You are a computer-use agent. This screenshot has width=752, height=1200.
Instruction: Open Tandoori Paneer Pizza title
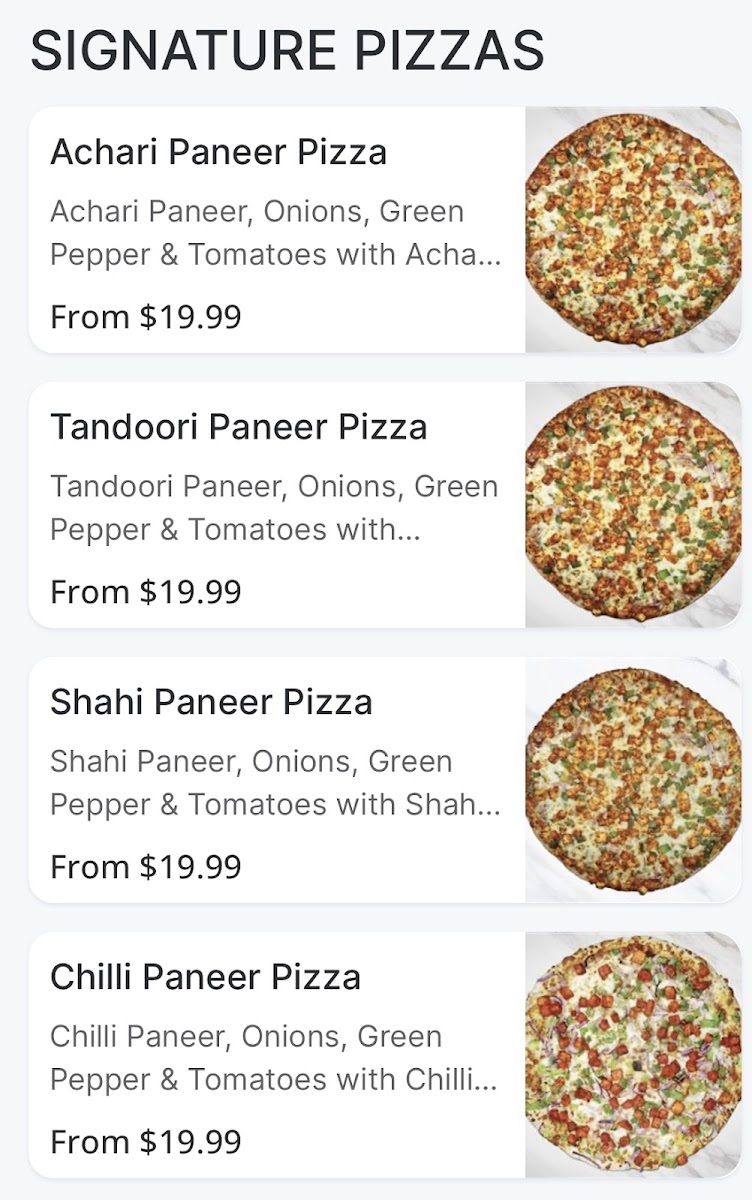(x=238, y=427)
